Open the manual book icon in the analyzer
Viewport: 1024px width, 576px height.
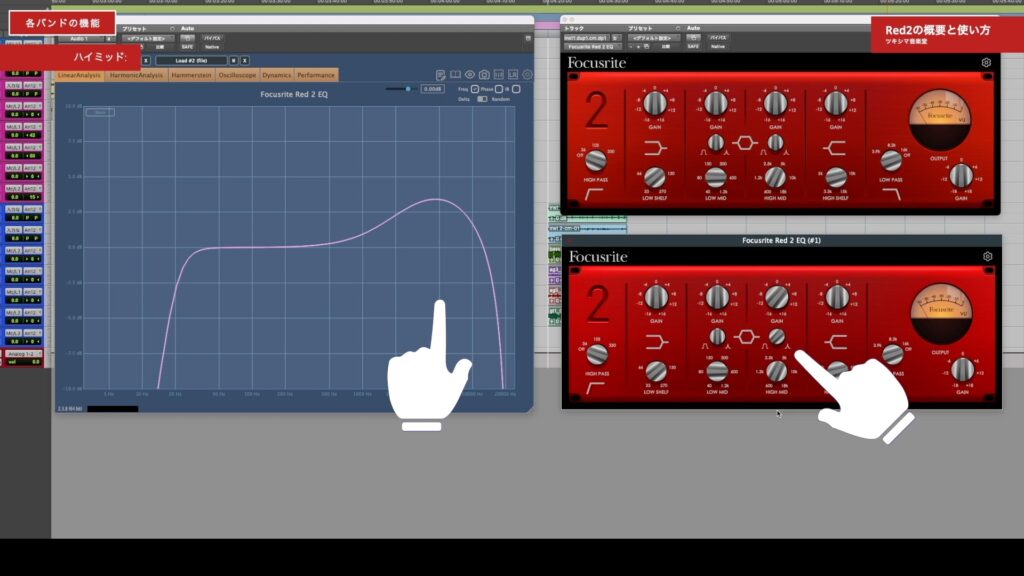455,75
